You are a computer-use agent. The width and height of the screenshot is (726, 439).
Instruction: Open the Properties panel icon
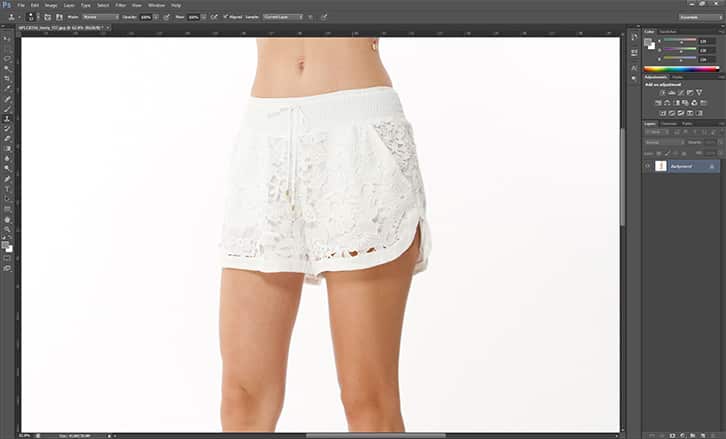click(x=634, y=52)
